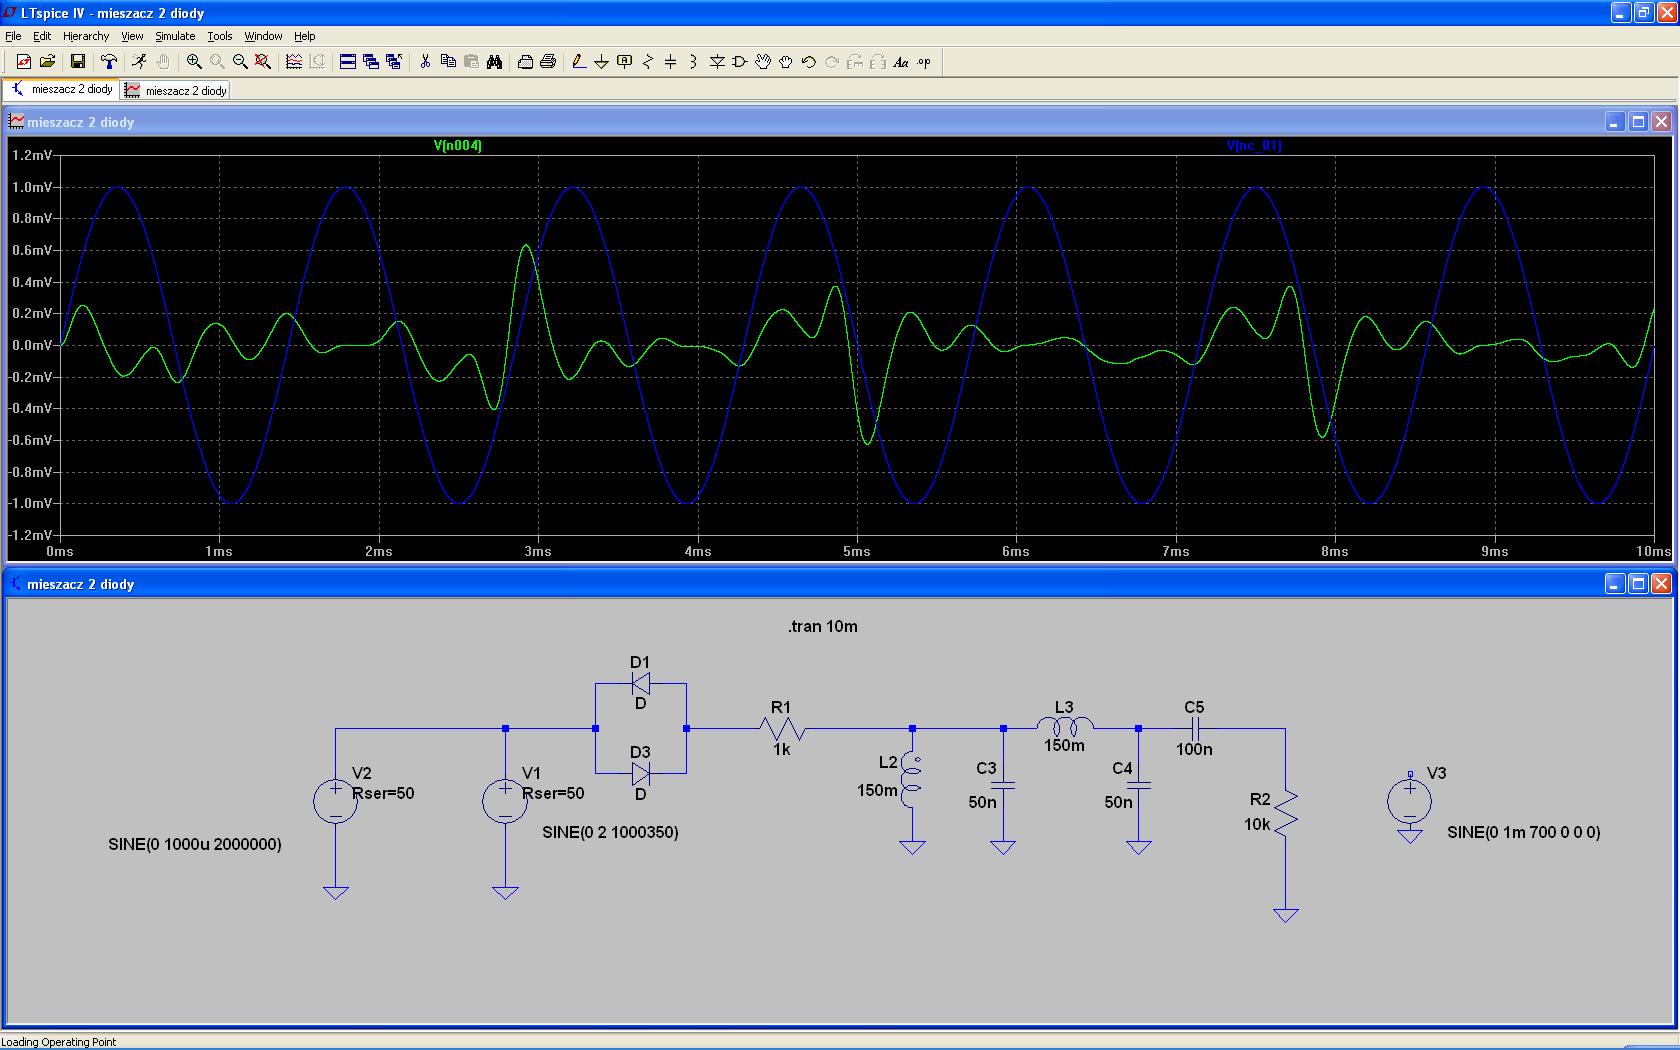Select the Capacitor component tool

[671, 62]
